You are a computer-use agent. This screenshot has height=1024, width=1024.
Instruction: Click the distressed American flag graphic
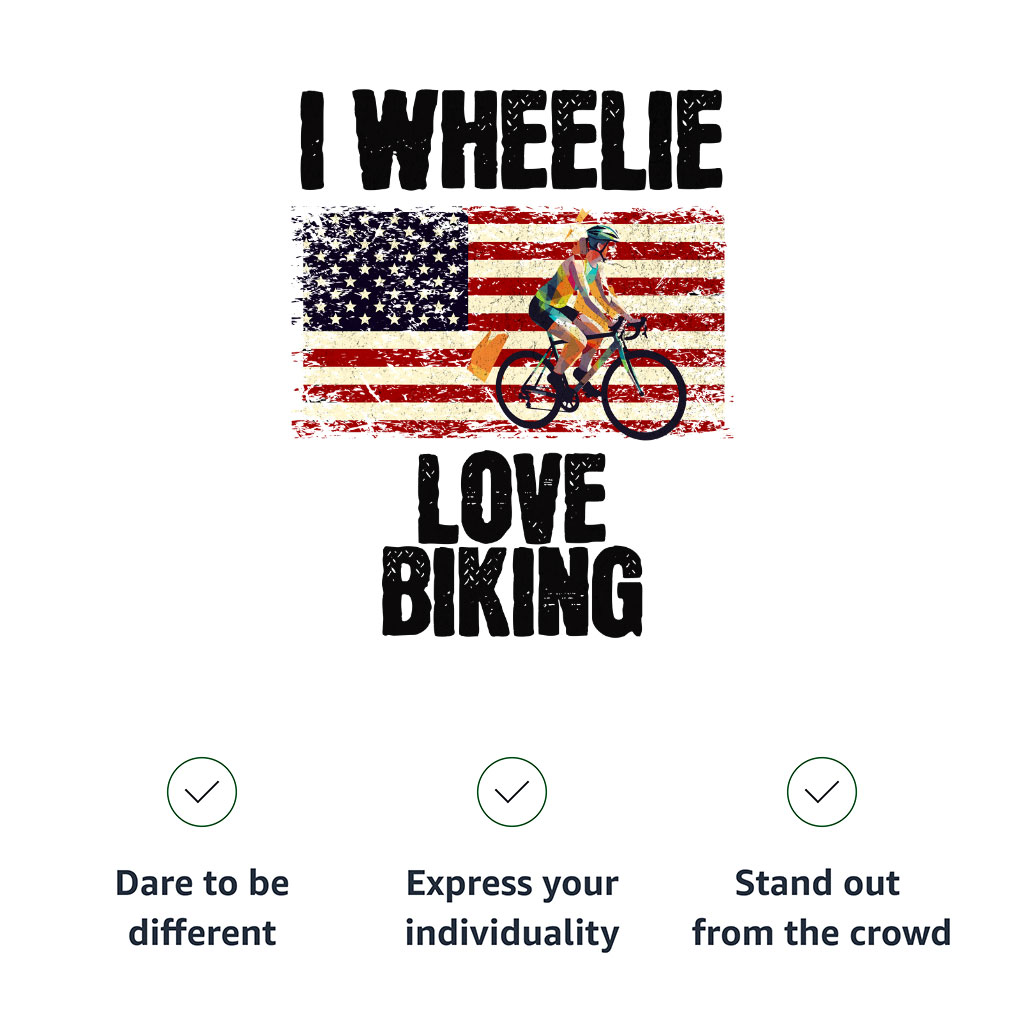point(511,322)
